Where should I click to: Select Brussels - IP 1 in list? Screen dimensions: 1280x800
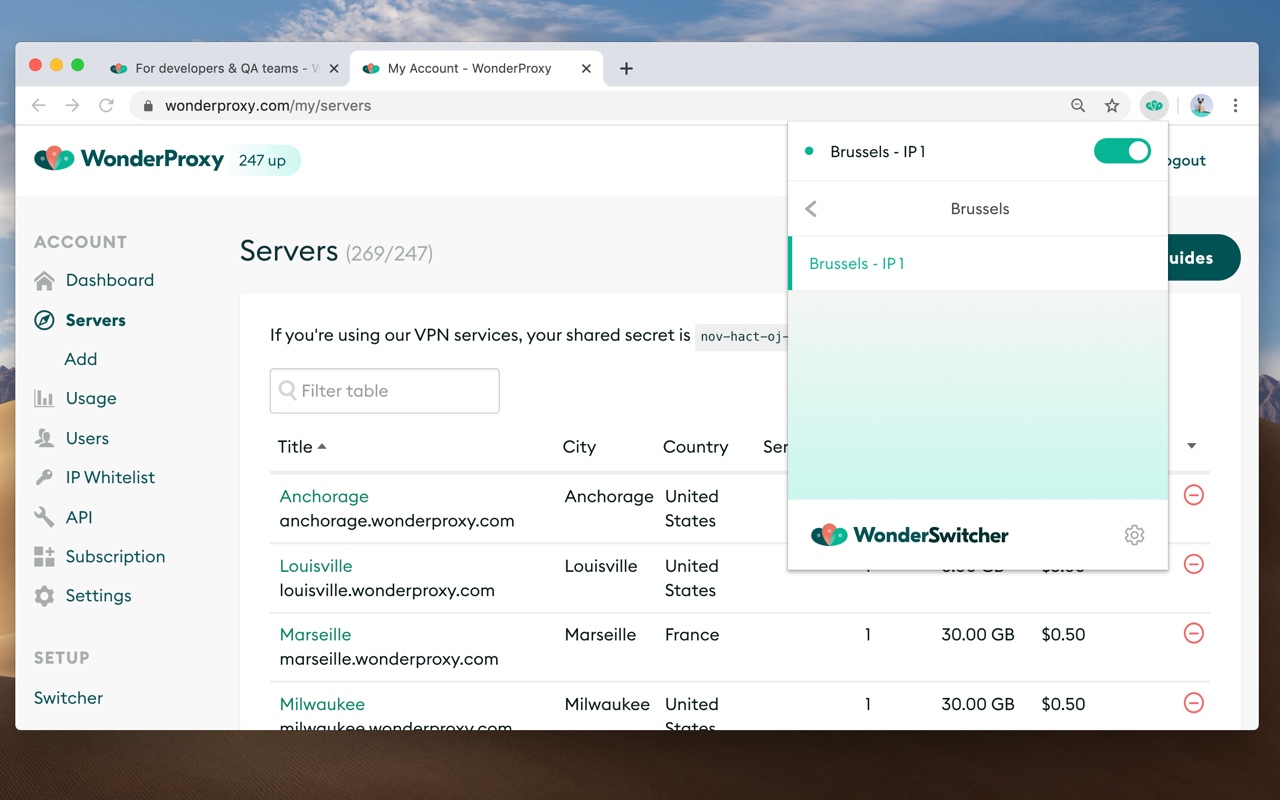point(978,264)
